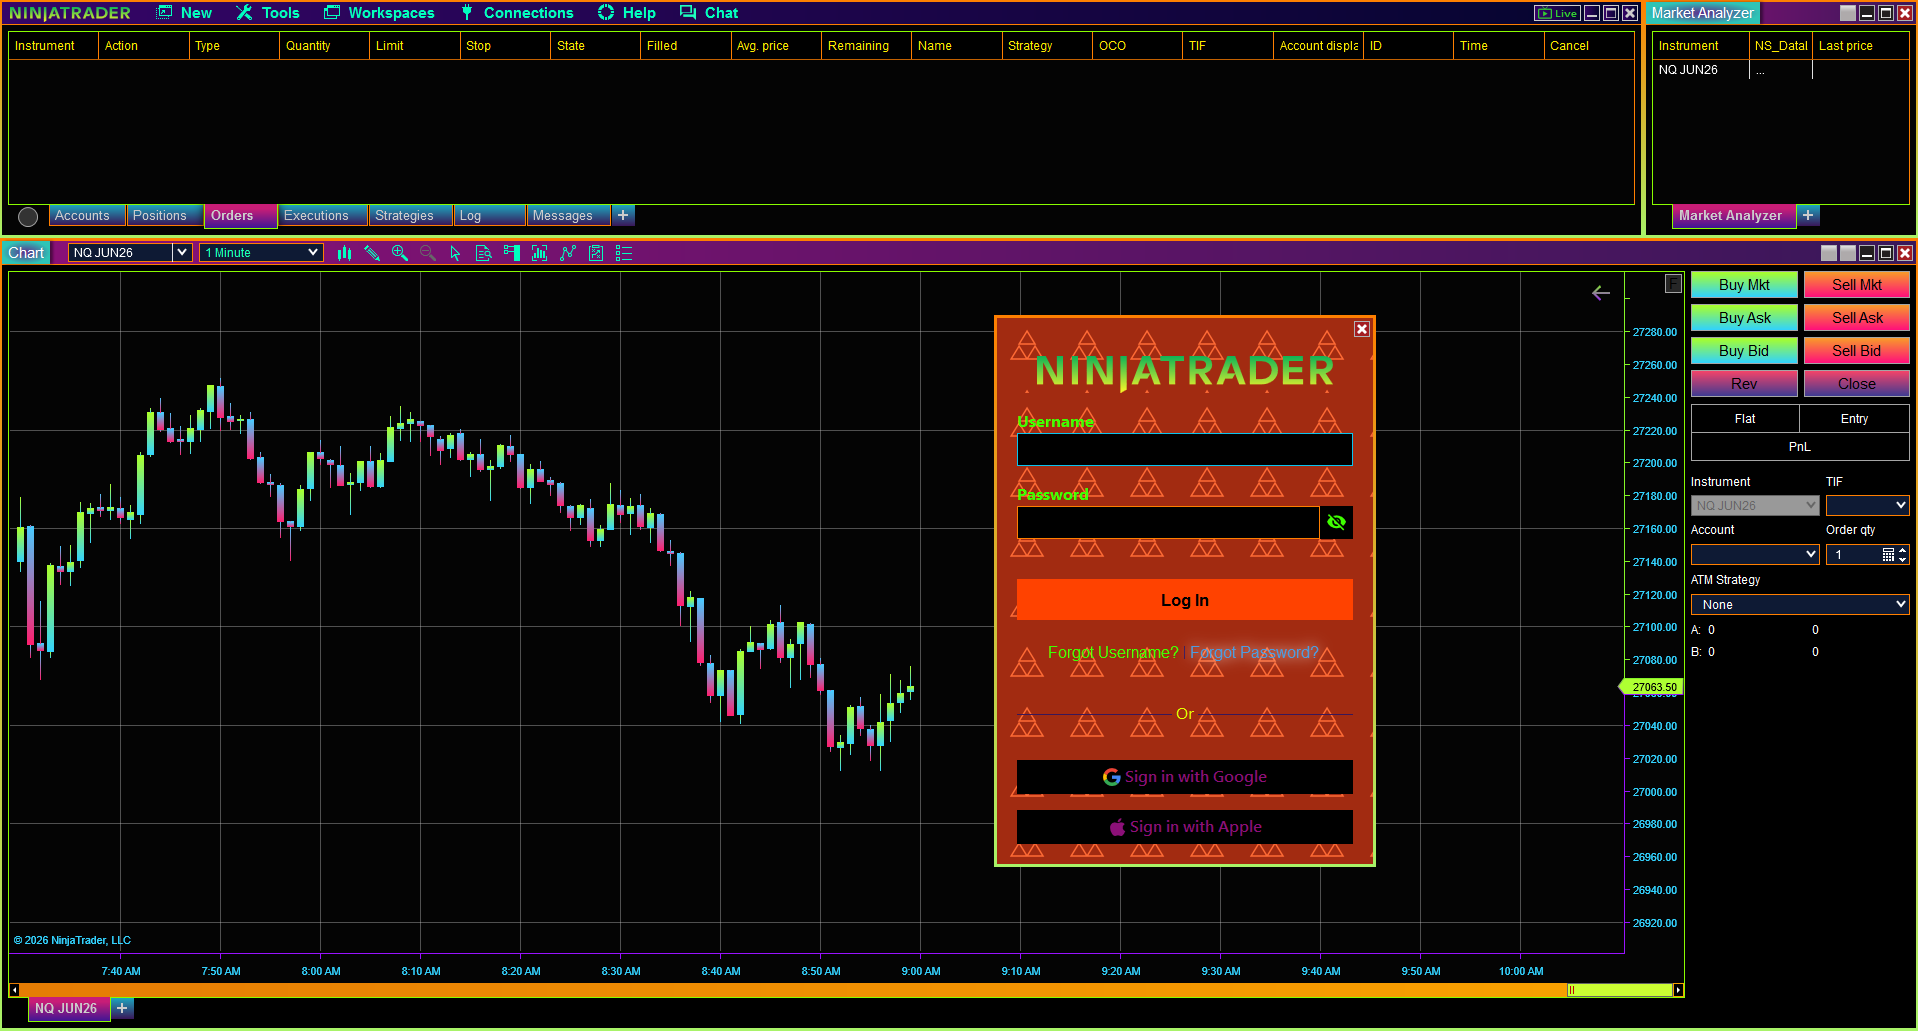This screenshot has width=1918, height=1031.
Task: Open the Chat menu
Action: [709, 13]
